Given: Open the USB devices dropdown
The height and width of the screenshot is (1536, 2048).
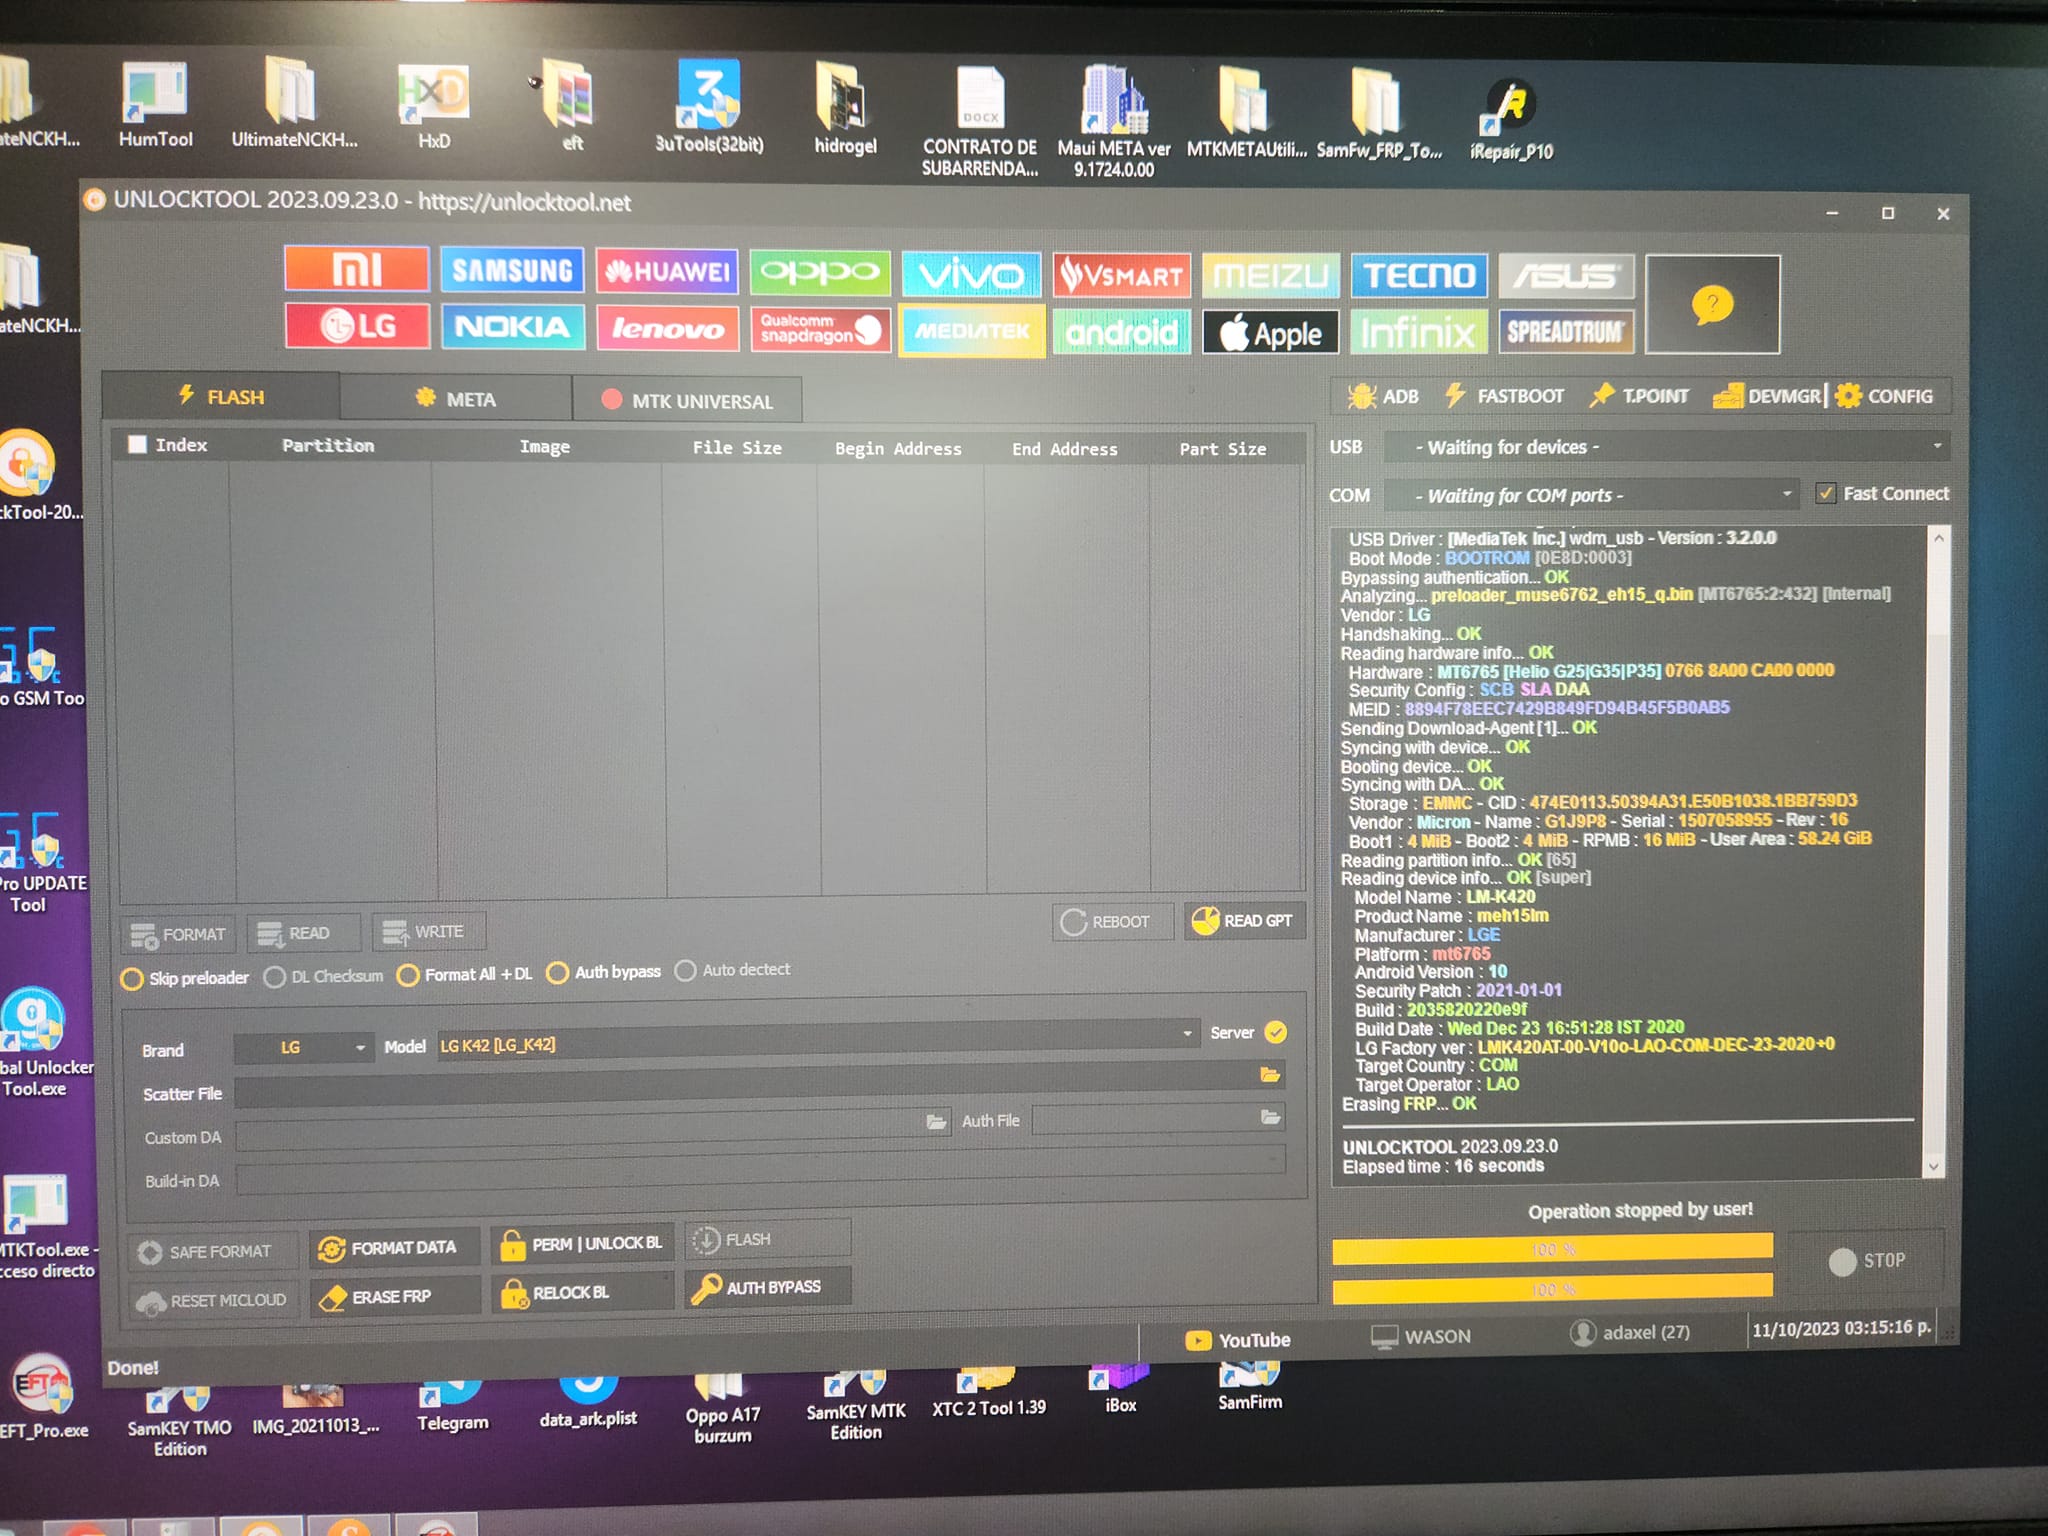Looking at the screenshot, I should (x=1667, y=447).
